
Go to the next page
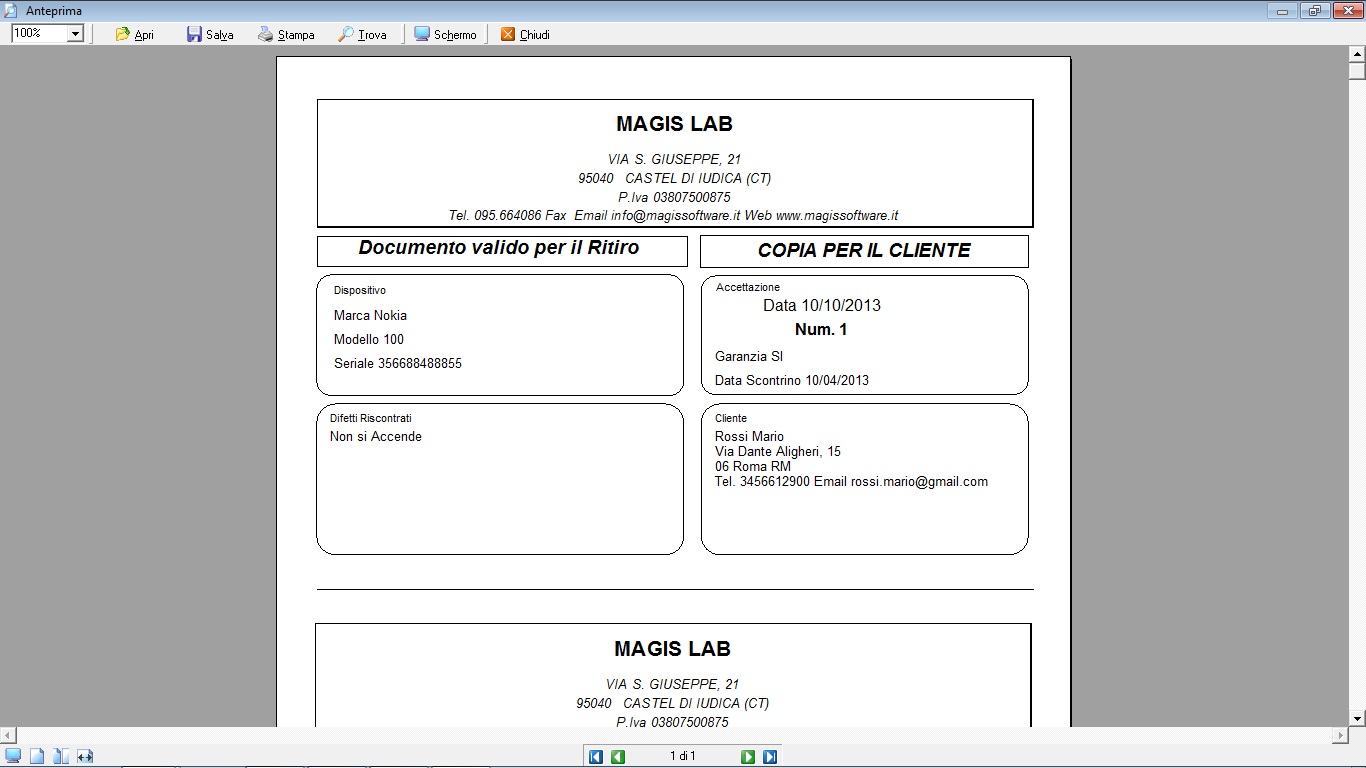point(748,757)
